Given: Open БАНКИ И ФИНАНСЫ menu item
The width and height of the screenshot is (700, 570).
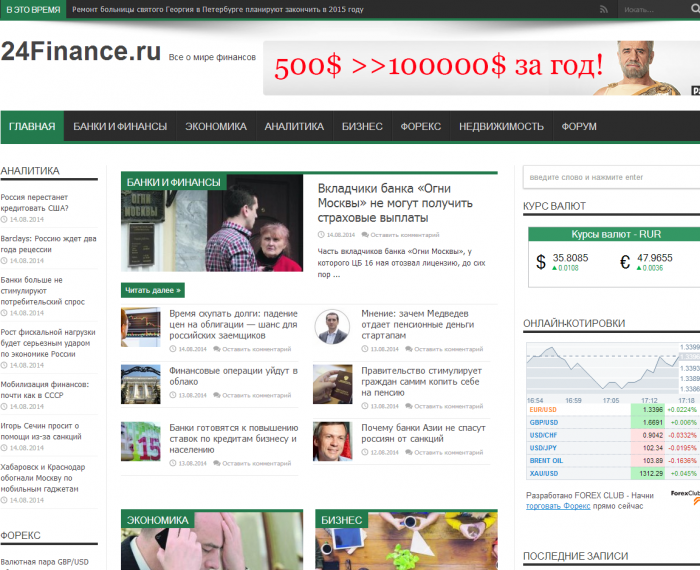Looking at the screenshot, I should click(x=120, y=127).
